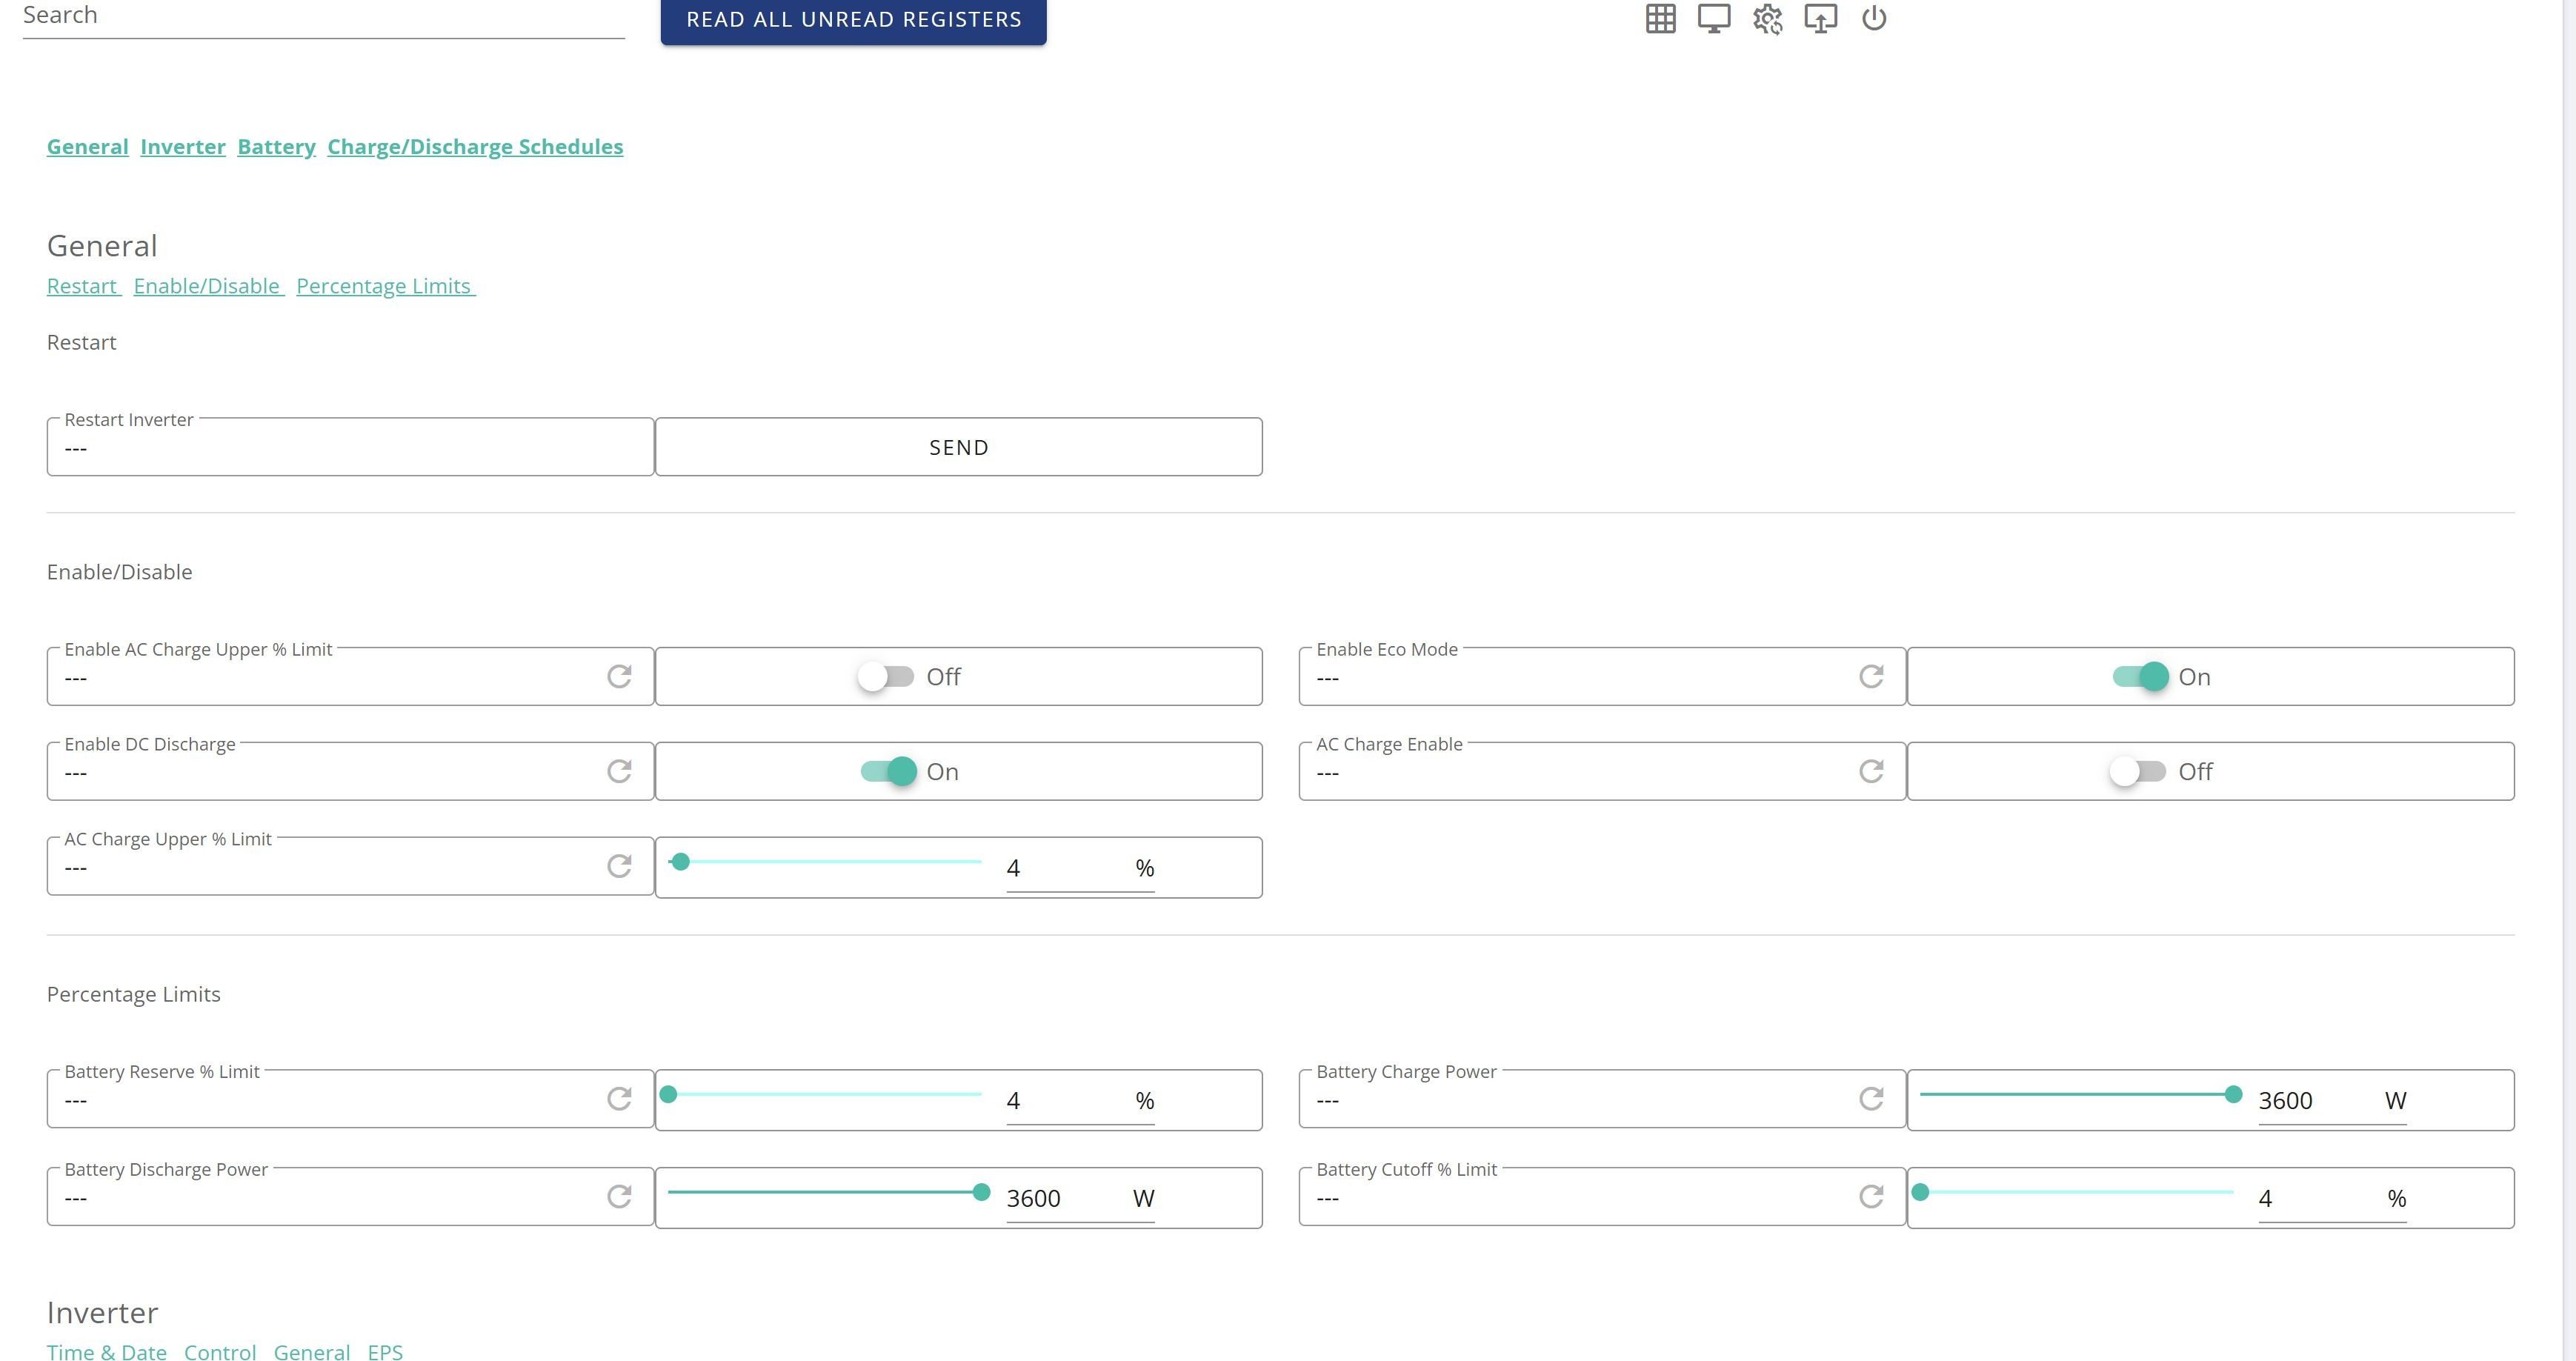
Task: Refresh the Enable DC Discharge register
Action: (619, 771)
